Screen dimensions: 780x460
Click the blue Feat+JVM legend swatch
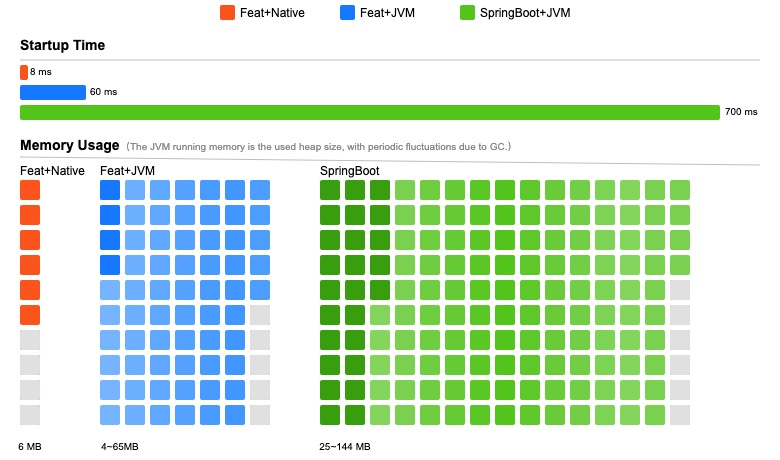[347, 13]
